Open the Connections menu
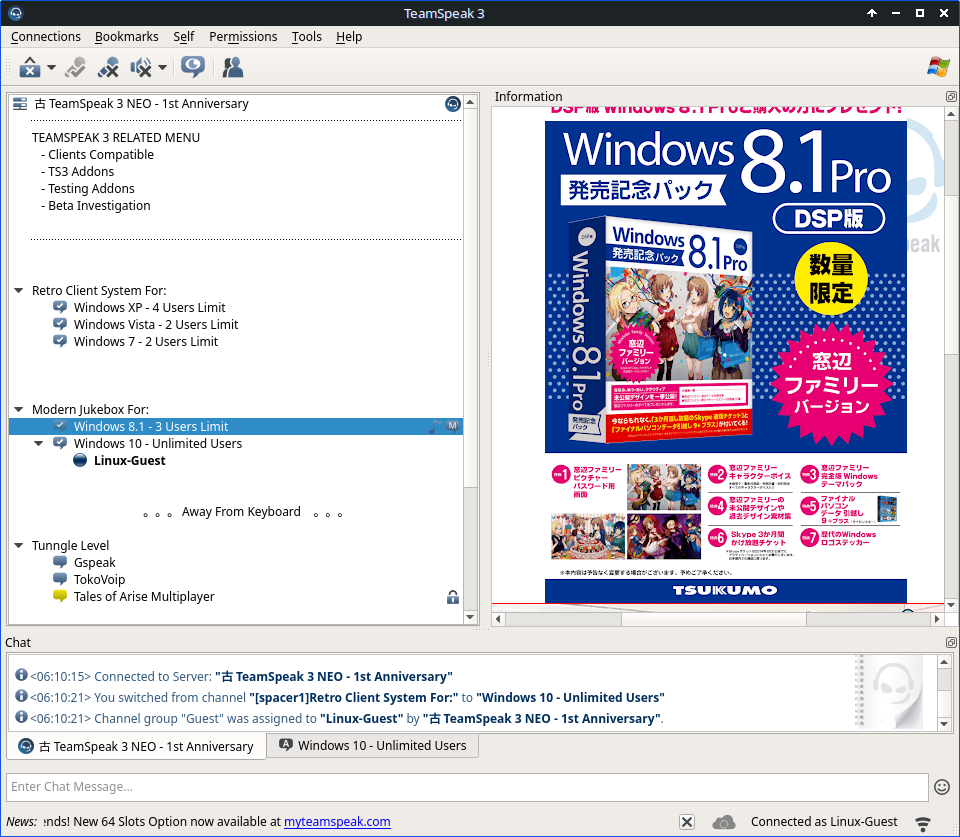Viewport: 960px width, 837px height. 46,37
